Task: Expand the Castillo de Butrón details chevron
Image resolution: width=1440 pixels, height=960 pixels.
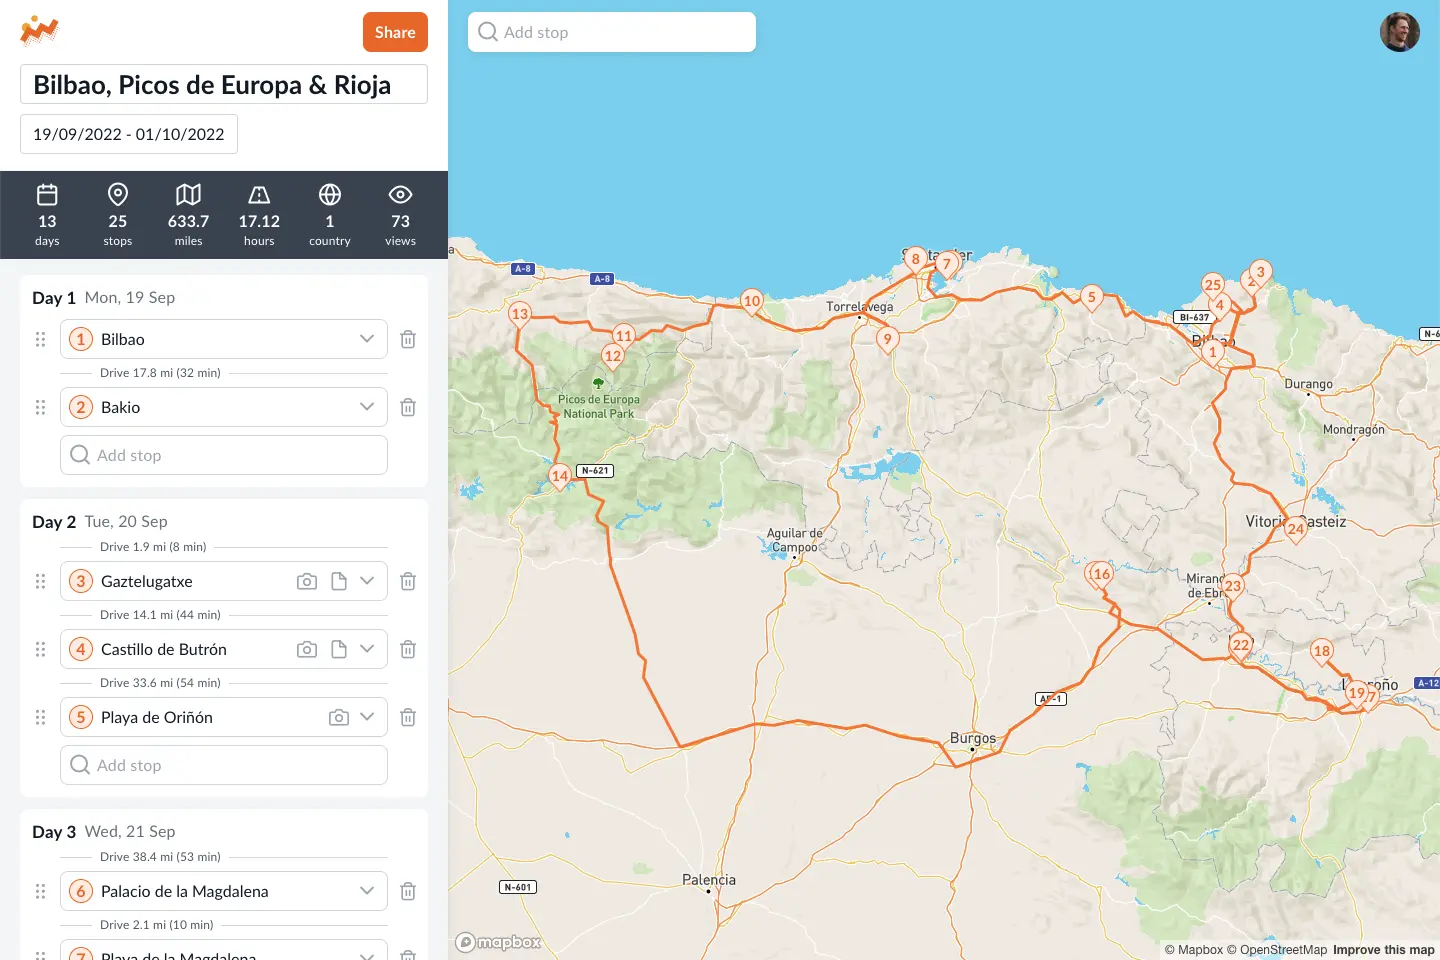Action: coord(367,648)
